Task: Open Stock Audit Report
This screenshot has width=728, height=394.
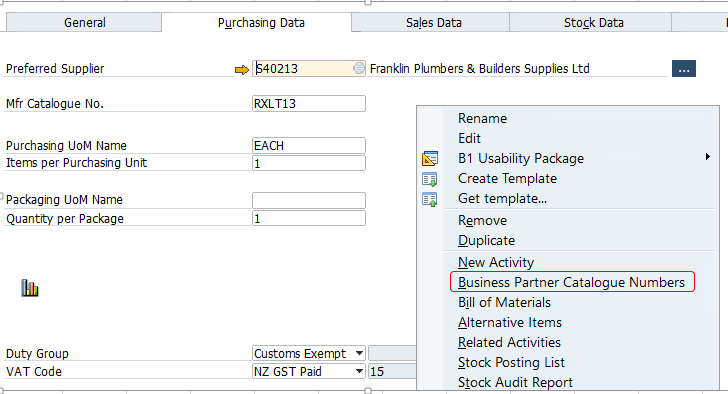Action: tap(515, 382)
